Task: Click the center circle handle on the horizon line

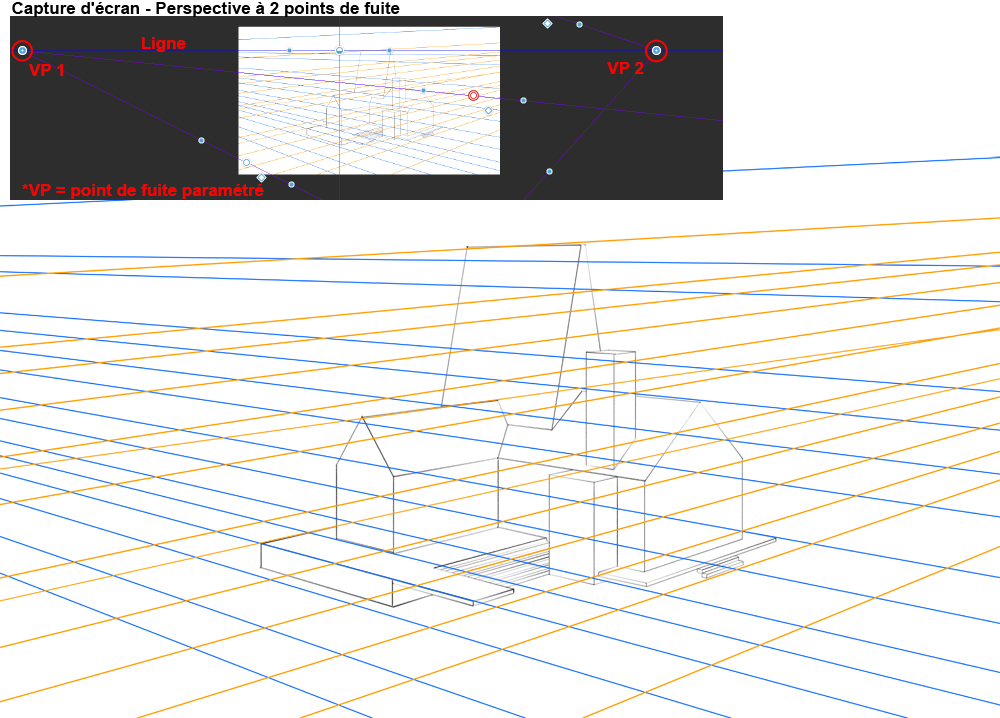Action: point(339,50)
